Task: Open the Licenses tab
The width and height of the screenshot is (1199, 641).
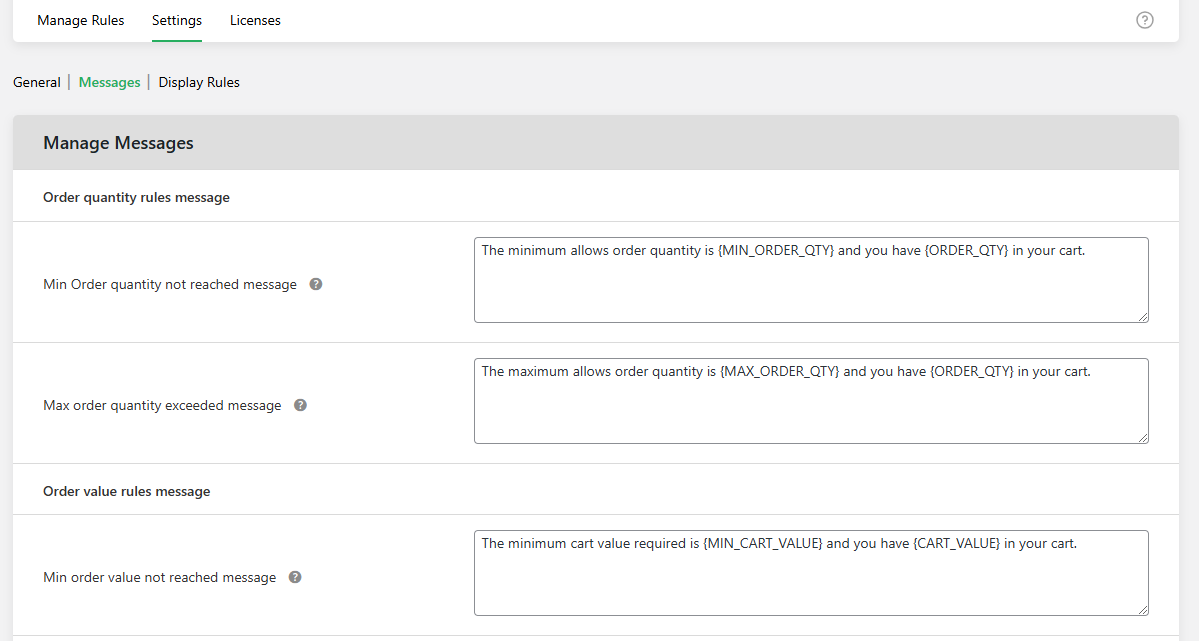Action: [255, 20]
